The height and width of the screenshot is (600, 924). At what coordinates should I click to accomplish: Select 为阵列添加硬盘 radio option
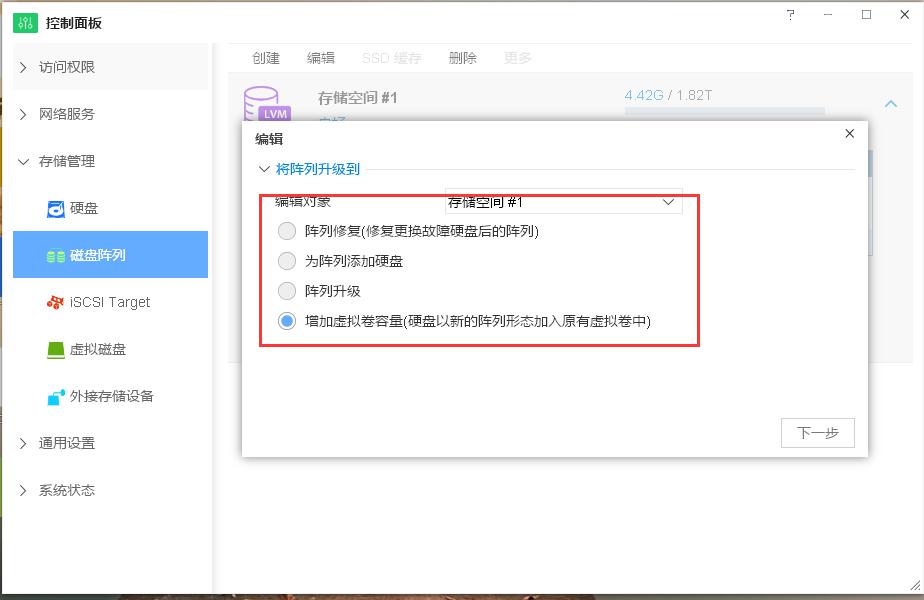[x=287, y=261]
